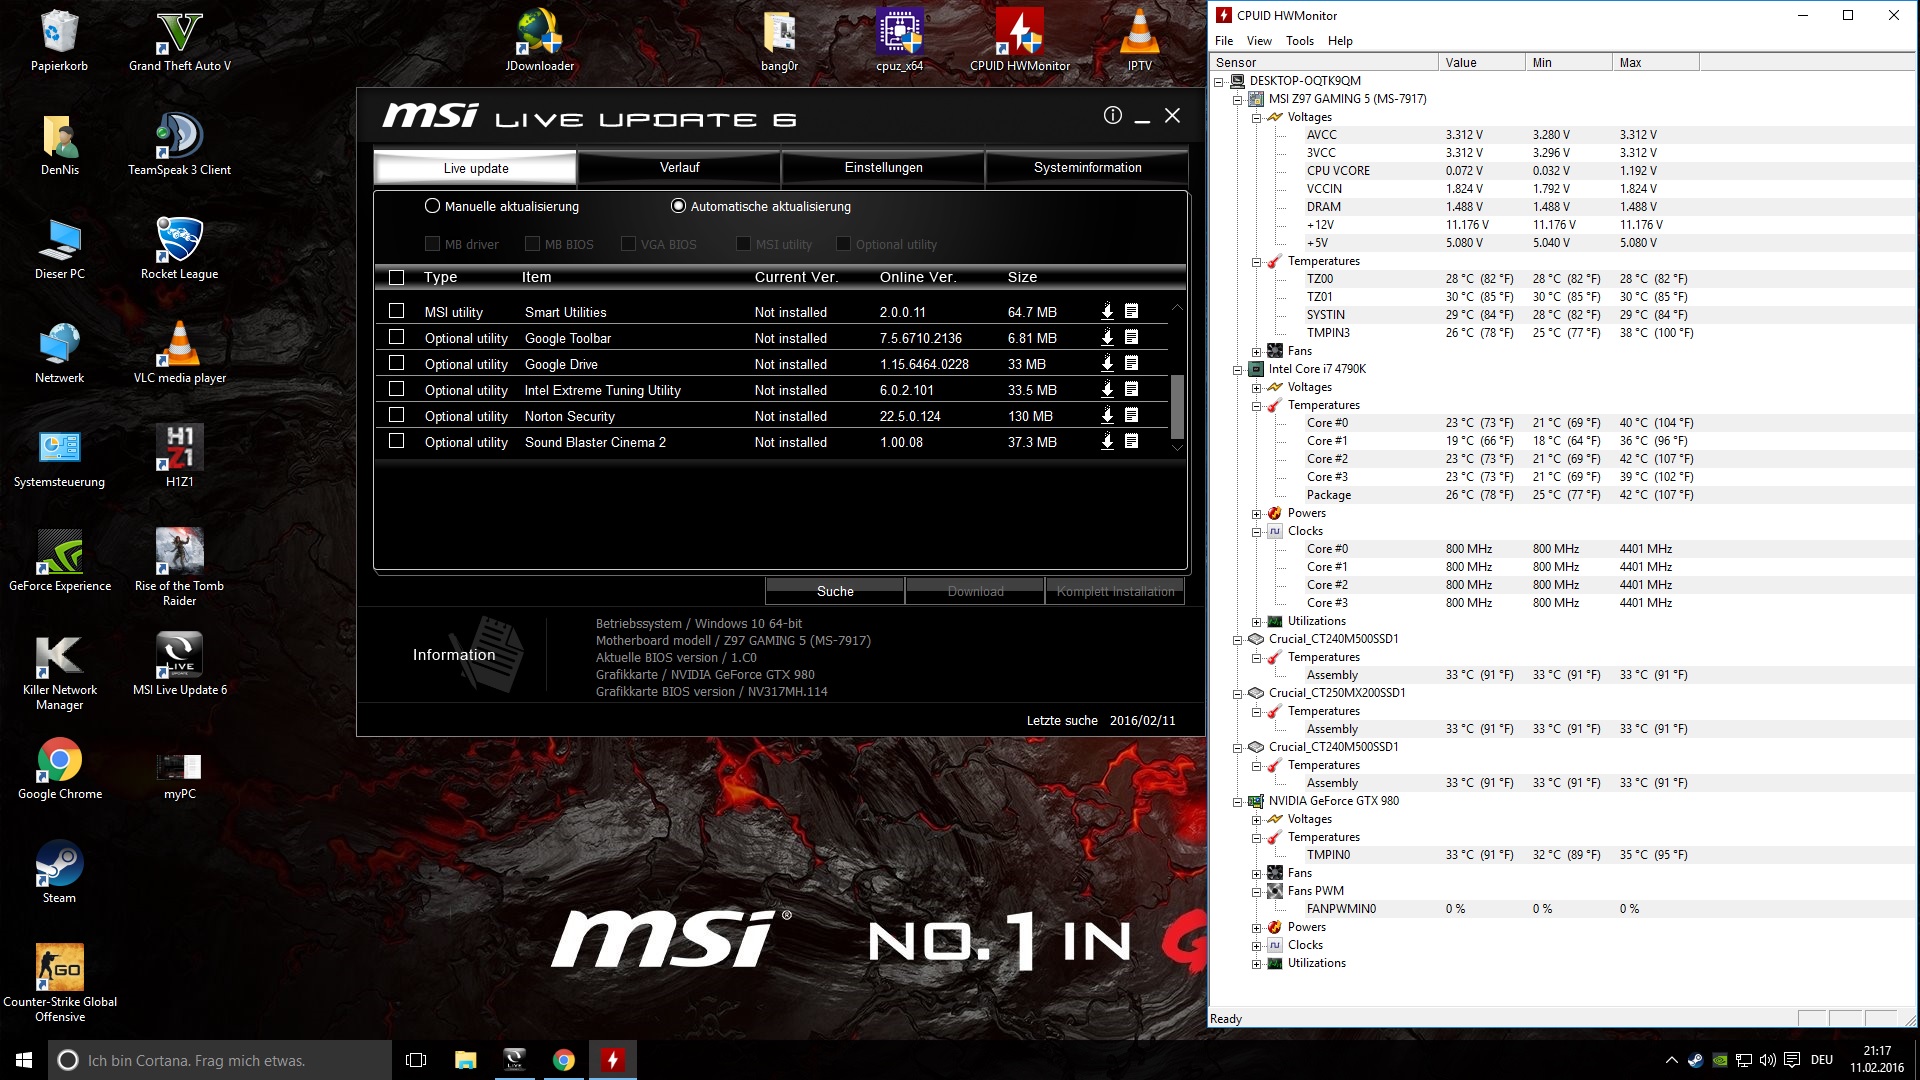Click the Suche button
Viewport: 1920px width, 1080px height.
coord(835,591)
